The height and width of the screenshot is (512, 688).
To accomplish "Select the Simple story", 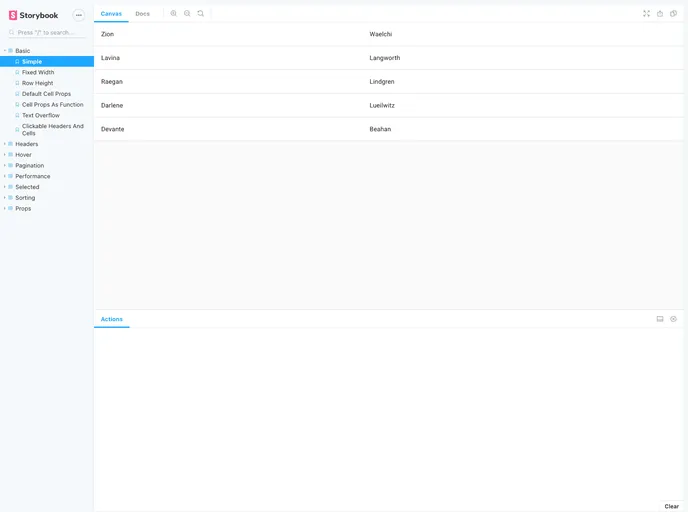I will pyautogui.click(x=47, y=61).
